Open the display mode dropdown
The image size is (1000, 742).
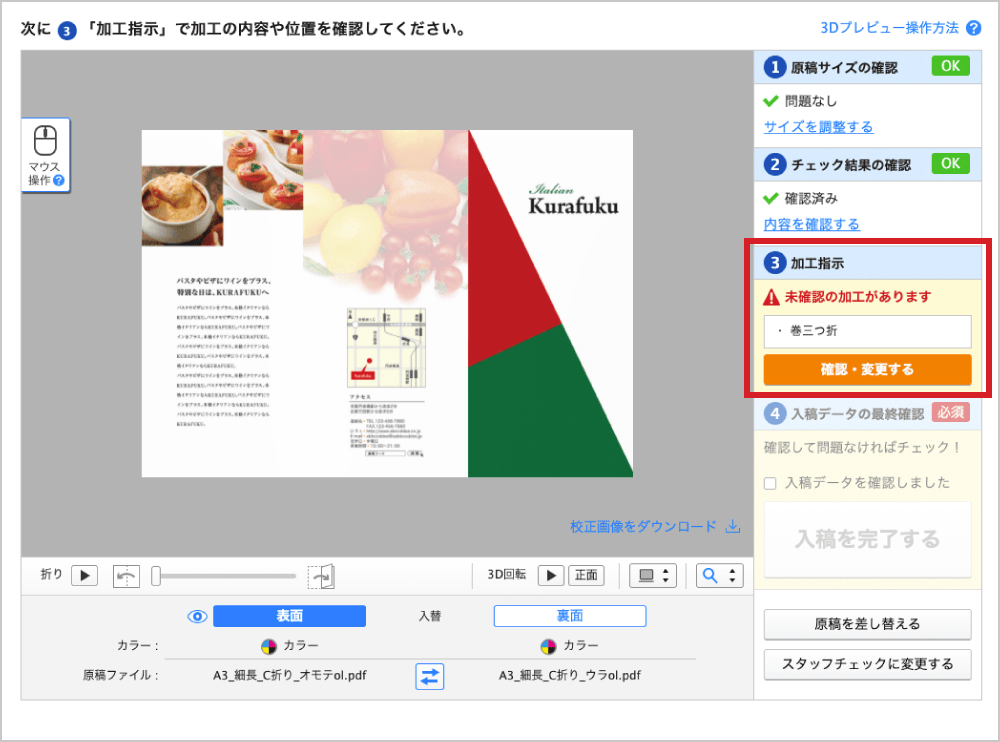(x=654, y=575)
